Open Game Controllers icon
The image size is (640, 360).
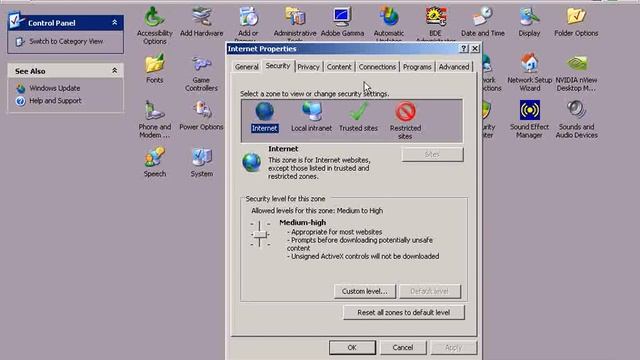[201, 73]
